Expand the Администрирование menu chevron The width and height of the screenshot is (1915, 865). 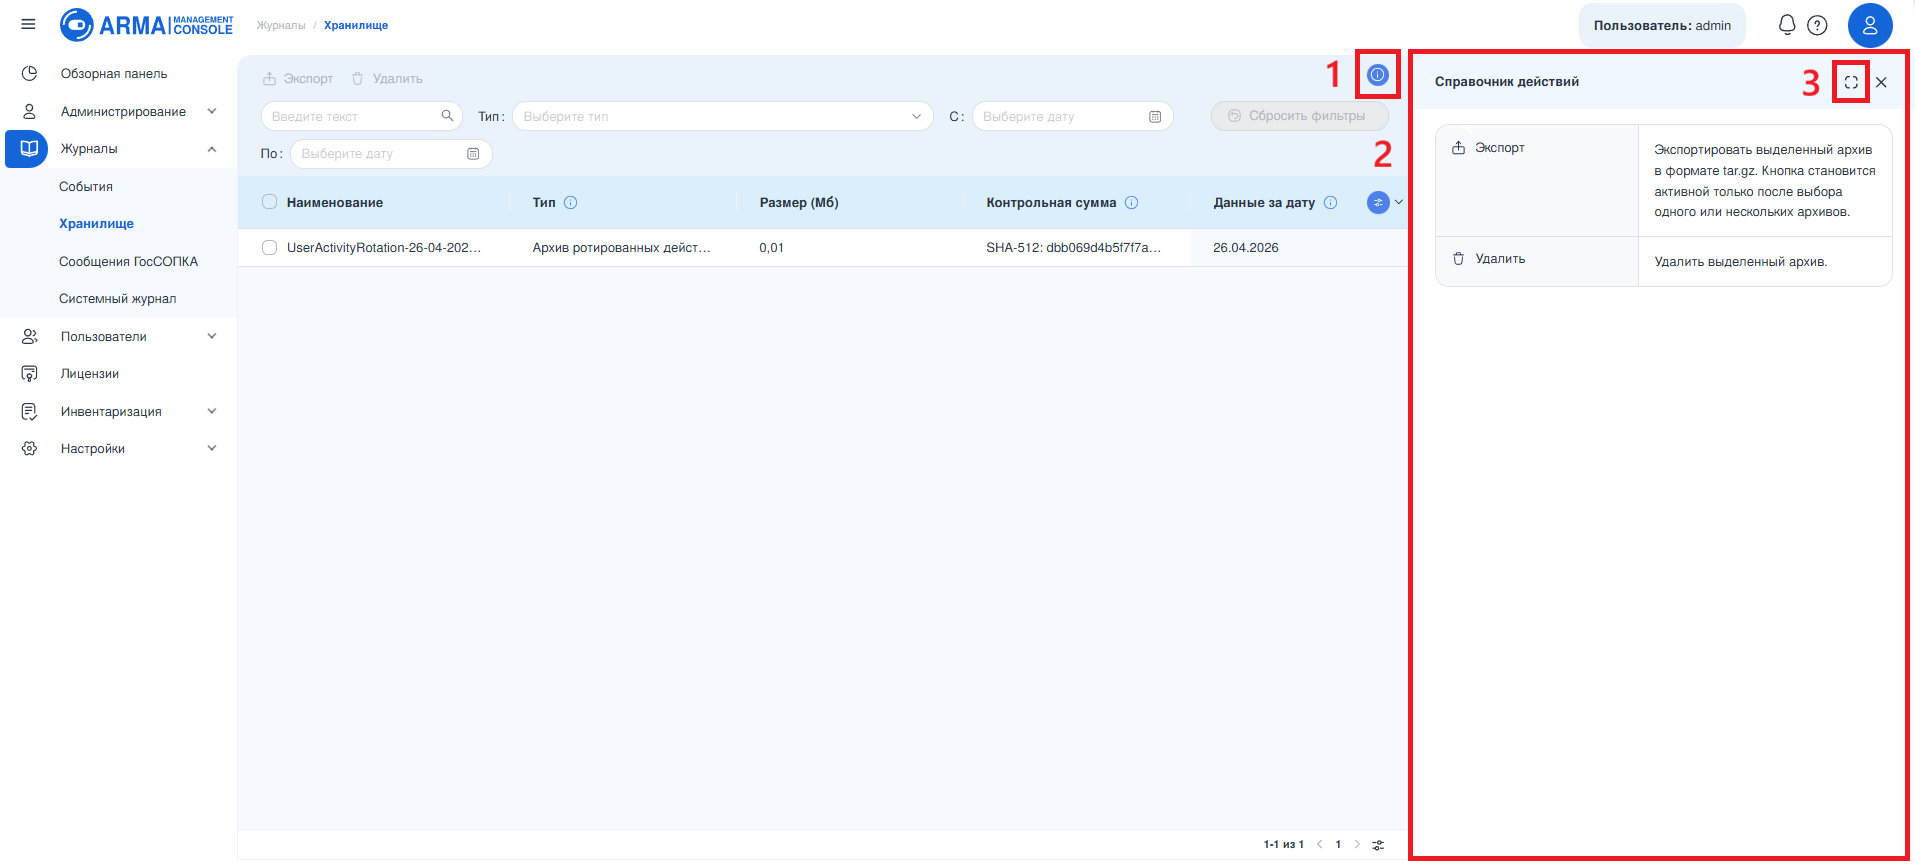(212, 111)
